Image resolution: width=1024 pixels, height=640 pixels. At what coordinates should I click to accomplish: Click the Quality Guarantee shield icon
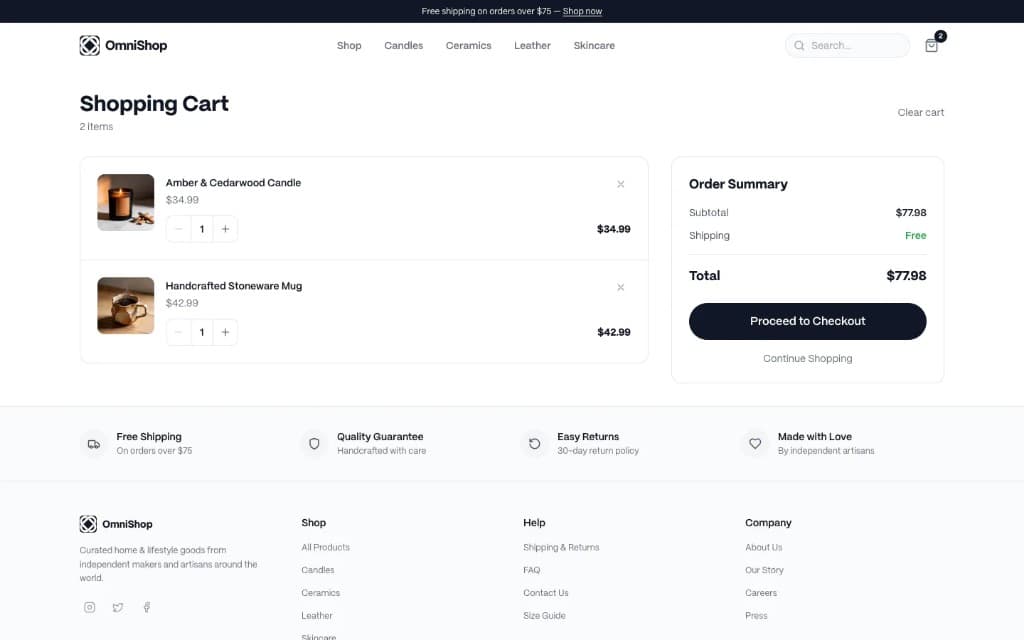314,444
